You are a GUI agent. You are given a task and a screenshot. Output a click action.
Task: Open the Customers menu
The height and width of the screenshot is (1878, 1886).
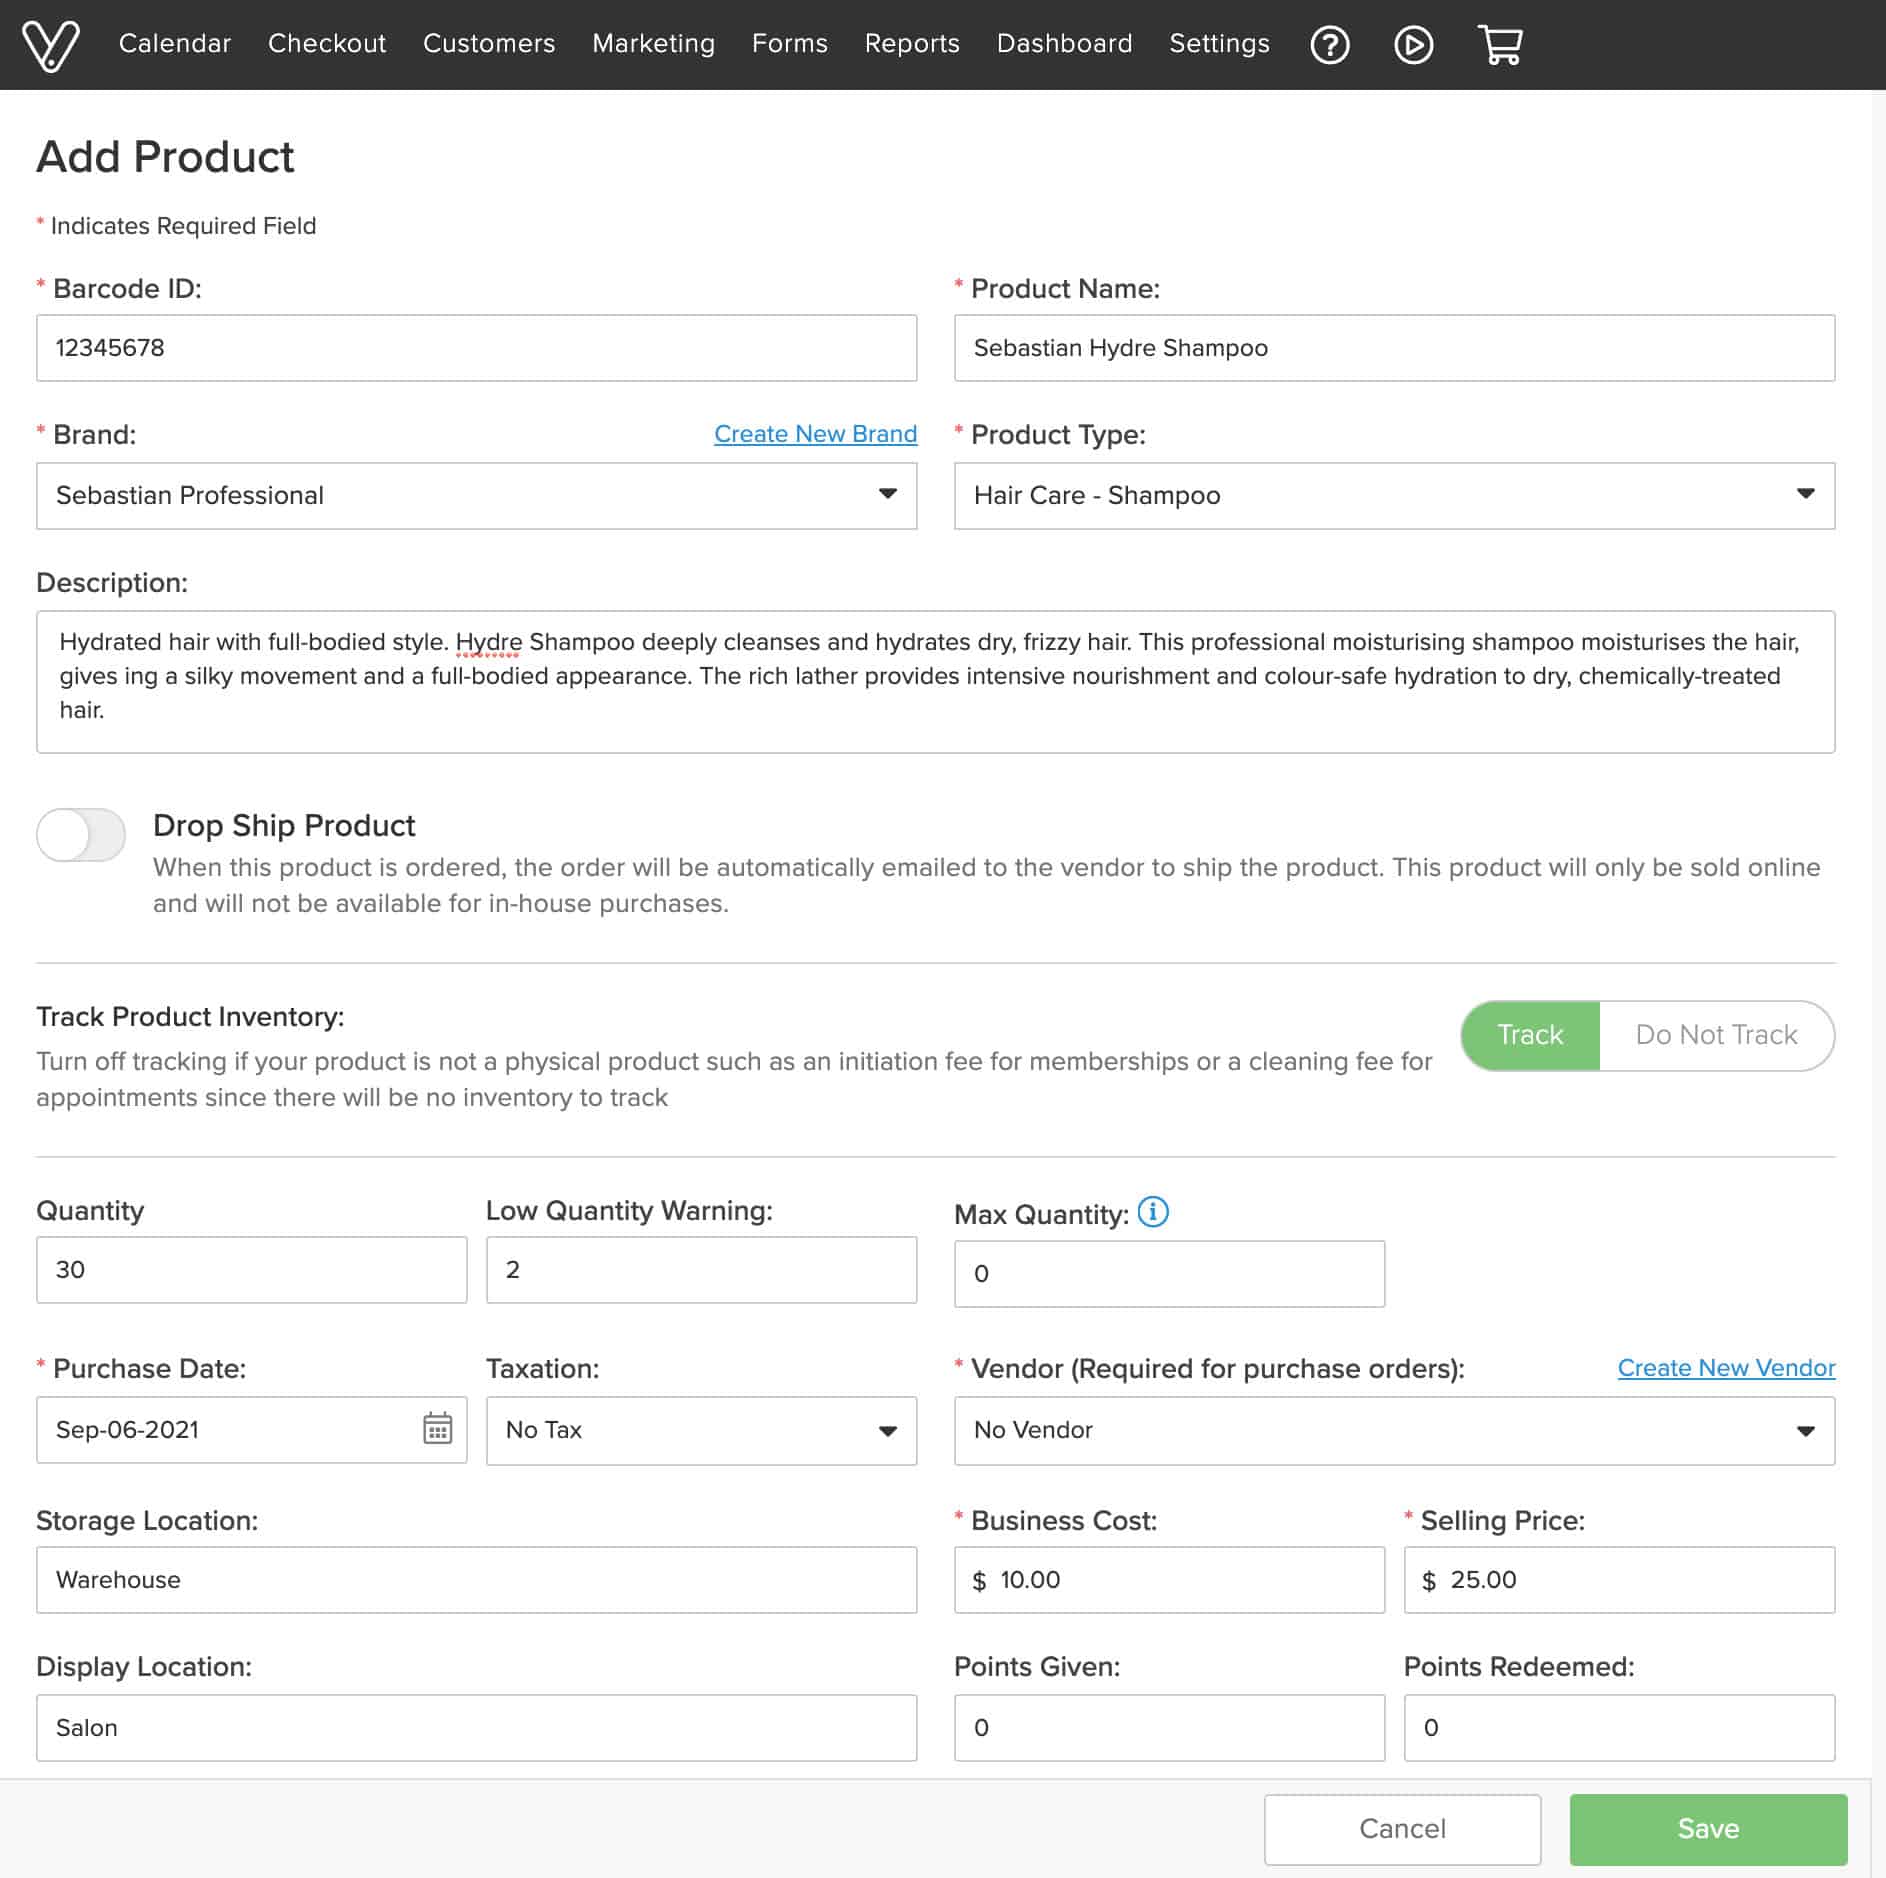489,44
